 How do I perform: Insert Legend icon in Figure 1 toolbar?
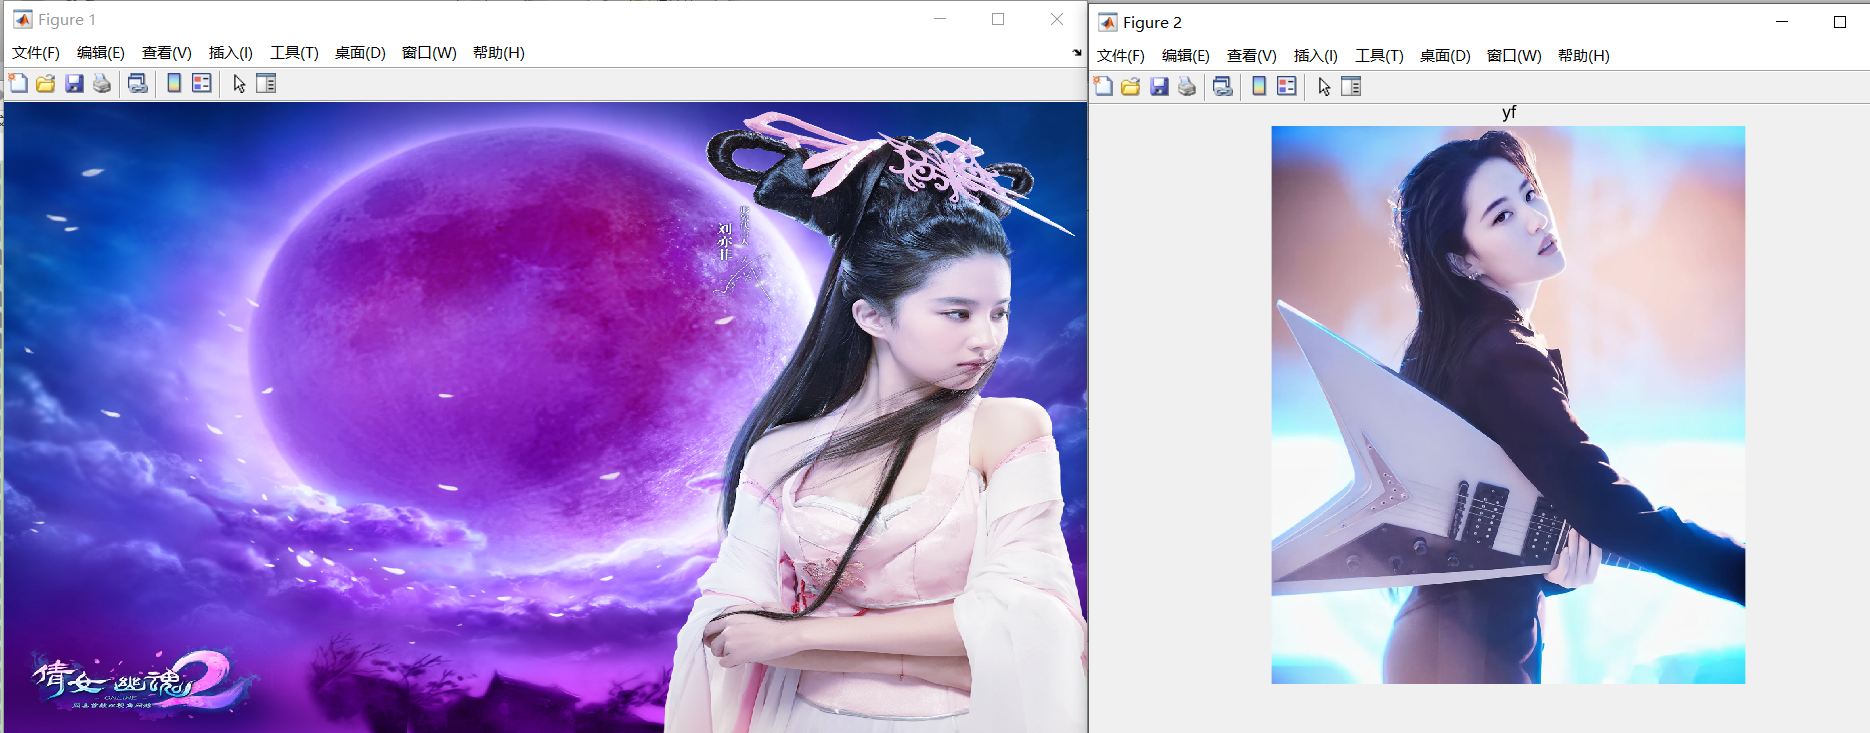pos(202,83)
